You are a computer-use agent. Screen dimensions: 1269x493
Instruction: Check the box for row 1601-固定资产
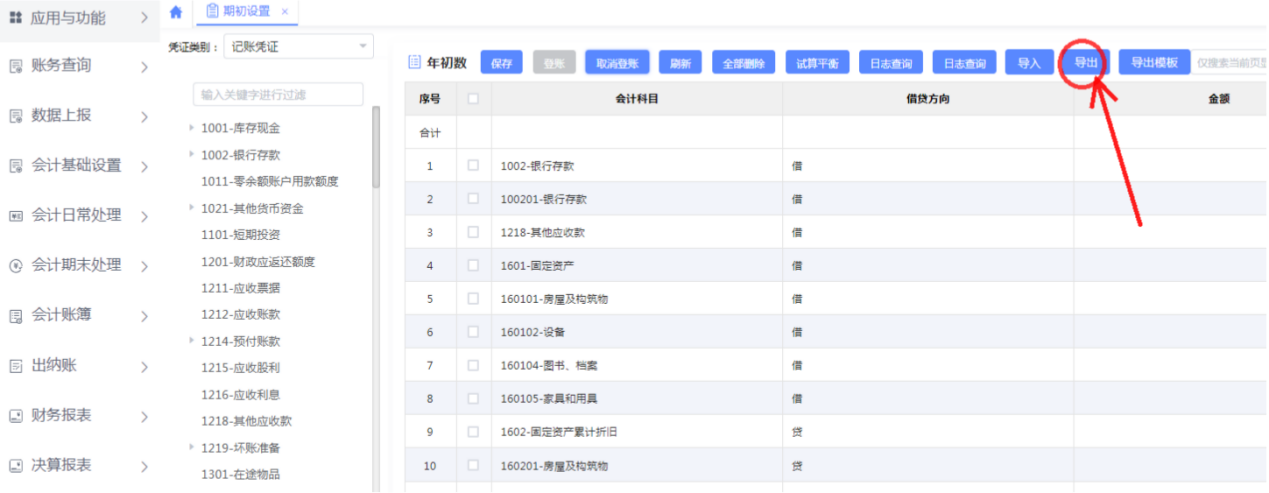click(x=473, y=266)
